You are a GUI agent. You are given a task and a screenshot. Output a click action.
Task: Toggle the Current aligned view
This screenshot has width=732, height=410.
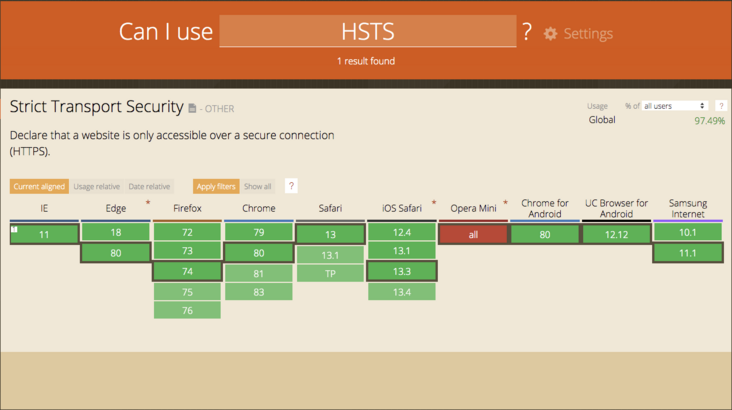click(39, 187)
